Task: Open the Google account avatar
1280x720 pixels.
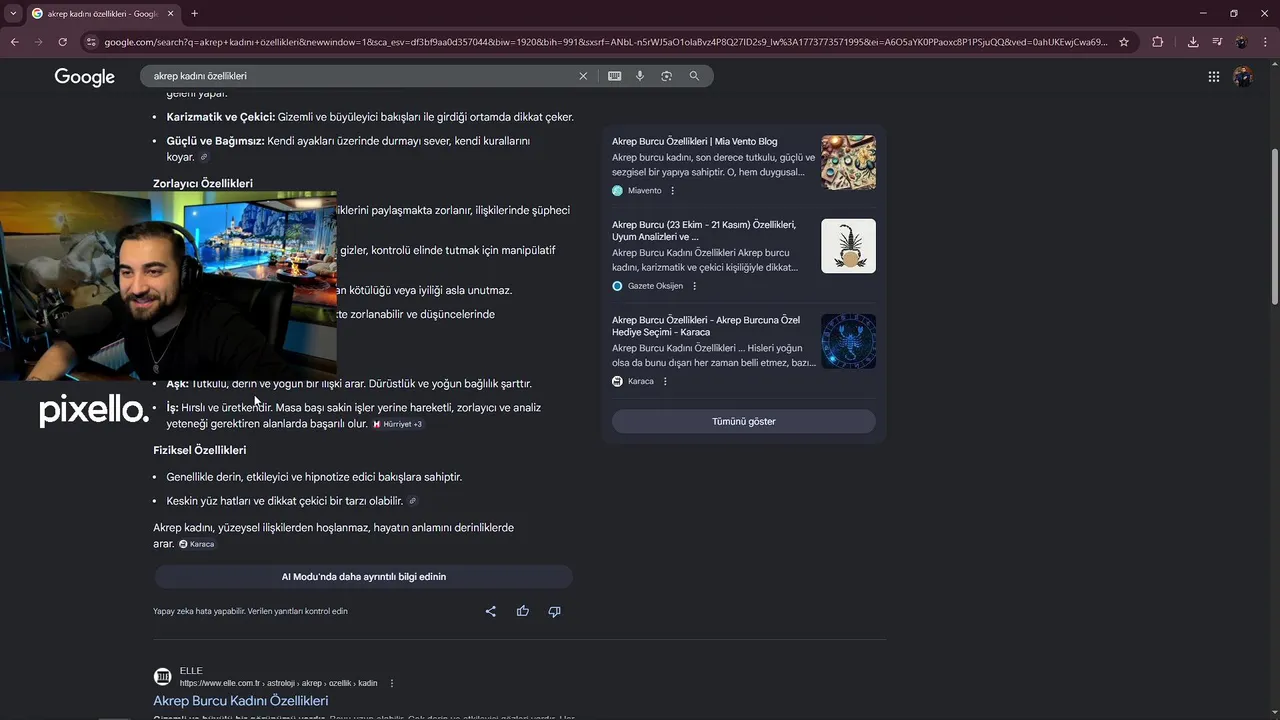Action: (x=1243, y=77)
